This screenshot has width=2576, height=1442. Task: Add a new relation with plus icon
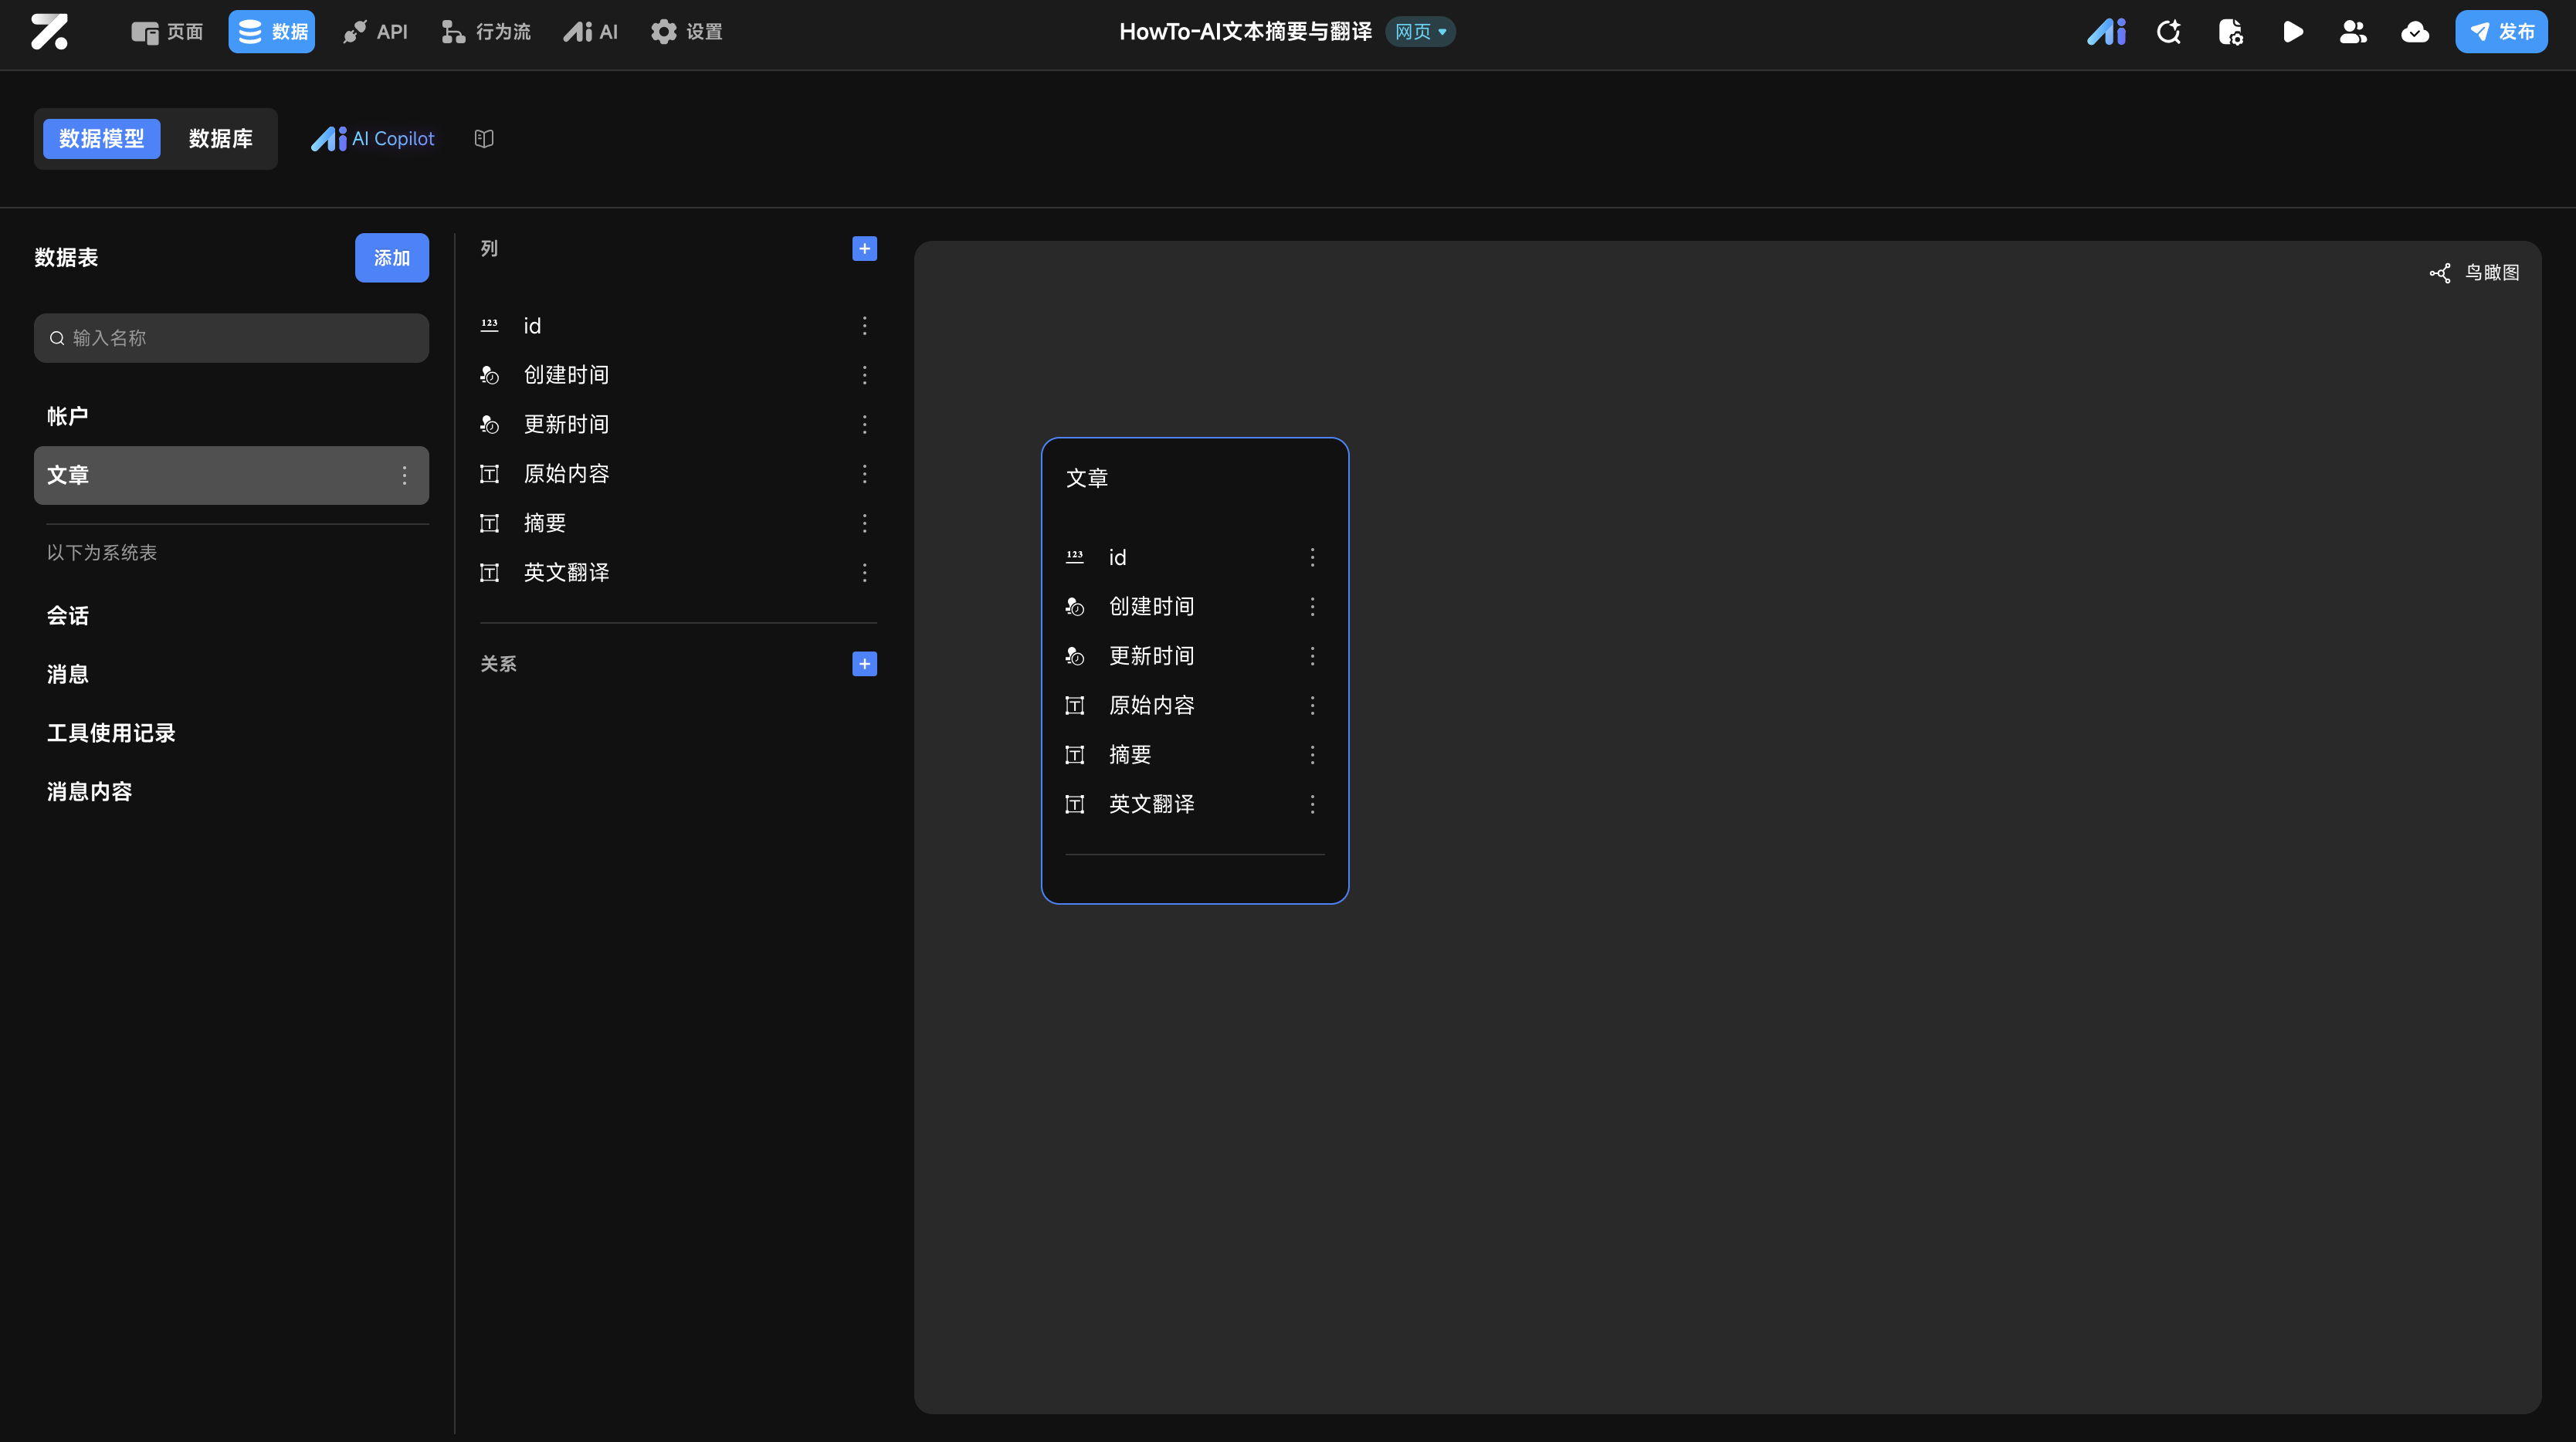tap(864, 664)
